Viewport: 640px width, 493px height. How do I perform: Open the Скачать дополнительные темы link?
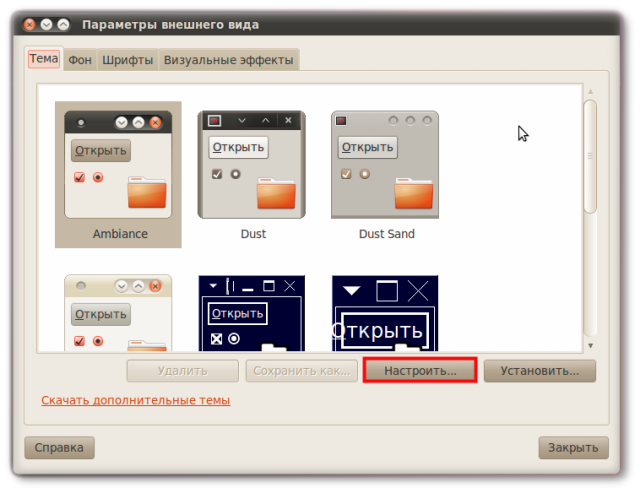click(135, 400)
